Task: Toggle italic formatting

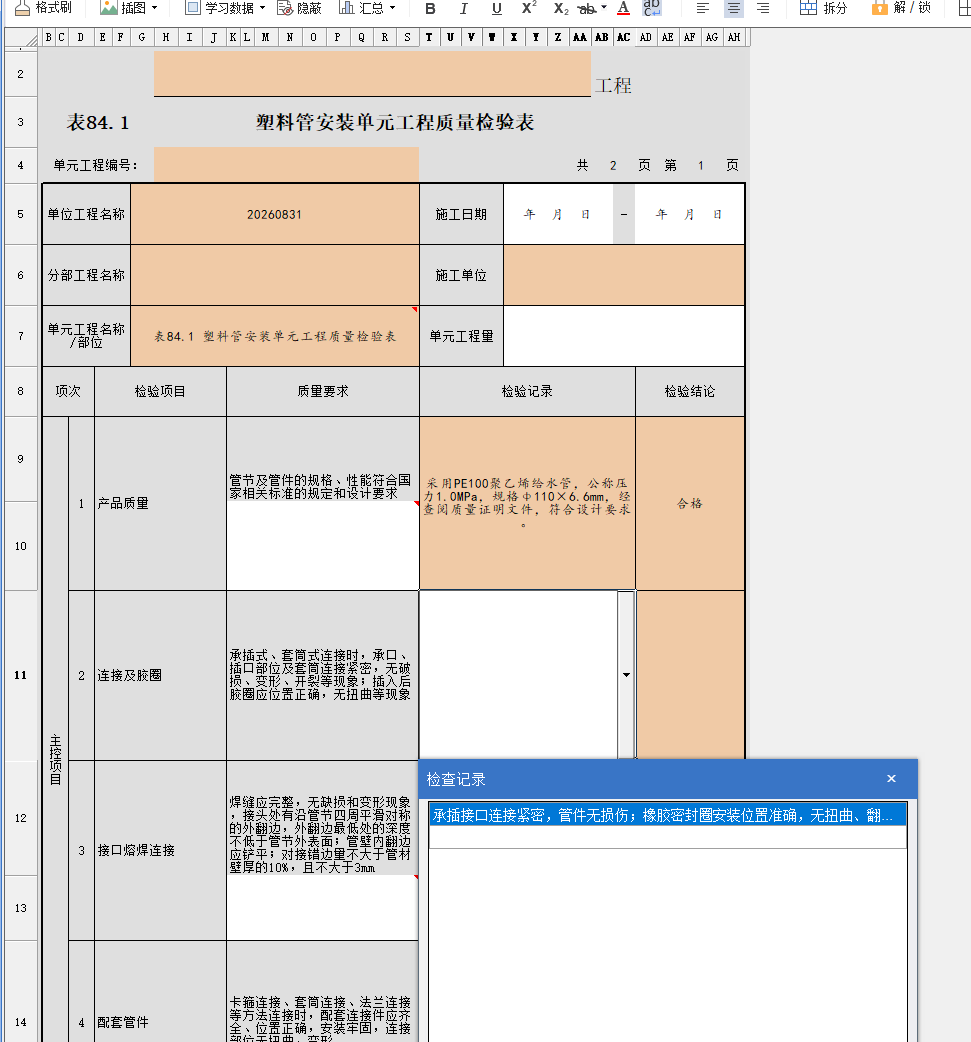Action: point(463,9)
